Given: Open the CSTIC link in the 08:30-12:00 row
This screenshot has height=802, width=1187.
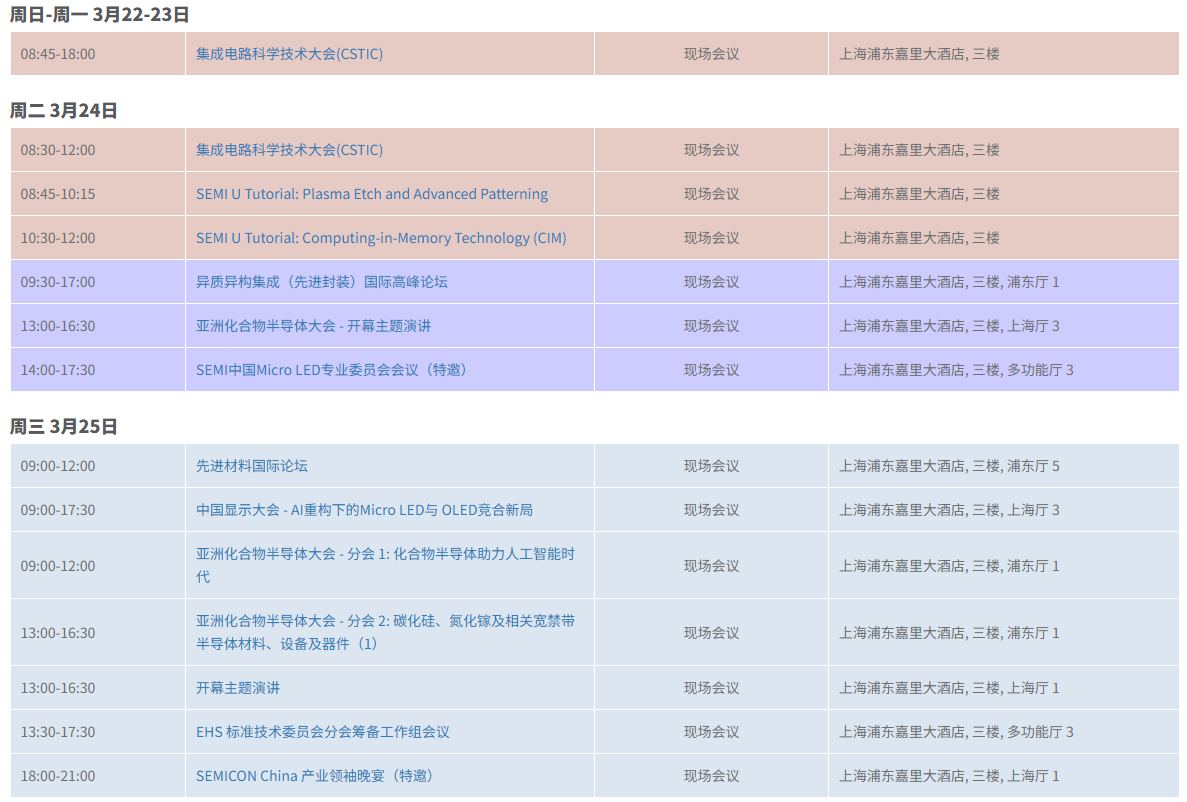Looking at the screenshot, I should coord(289,150).
